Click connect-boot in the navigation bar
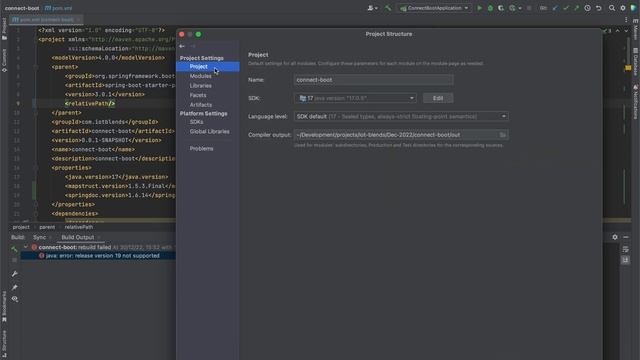The image size is (640, 360). click(x=22, y=8)
